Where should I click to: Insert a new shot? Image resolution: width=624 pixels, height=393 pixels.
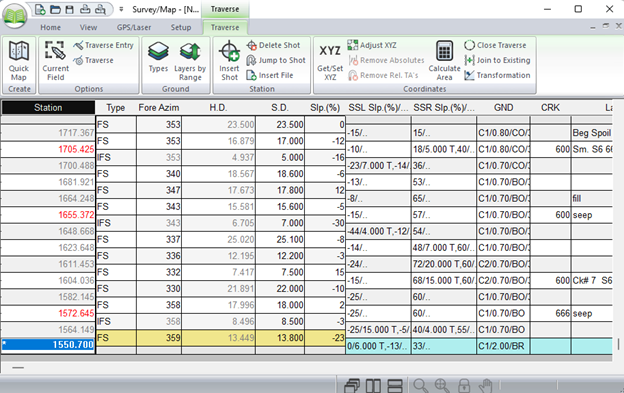[229, 61]
